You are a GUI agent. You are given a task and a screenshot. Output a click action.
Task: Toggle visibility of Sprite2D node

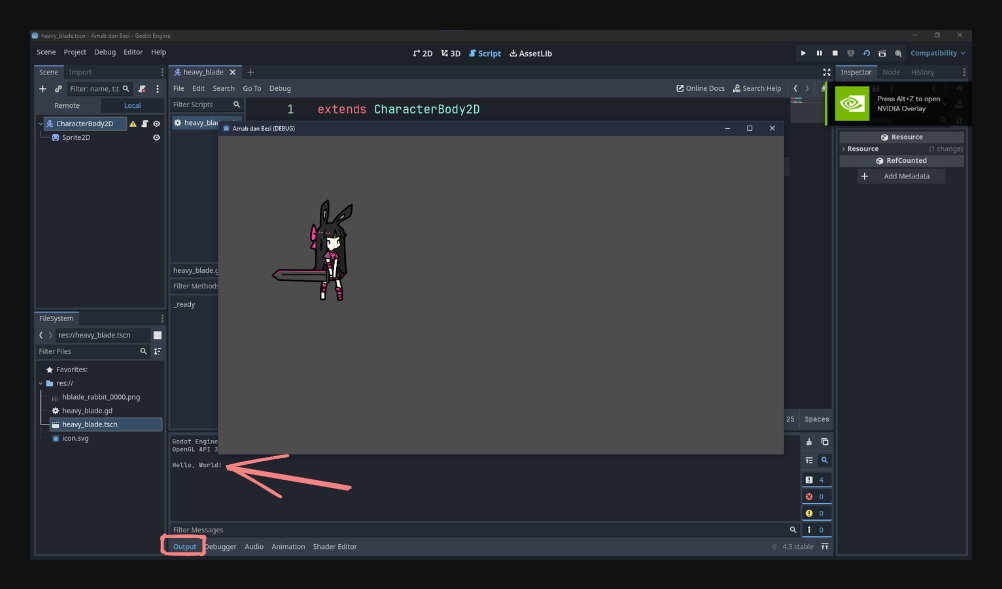pyautogui.click(x=157, y=137)
